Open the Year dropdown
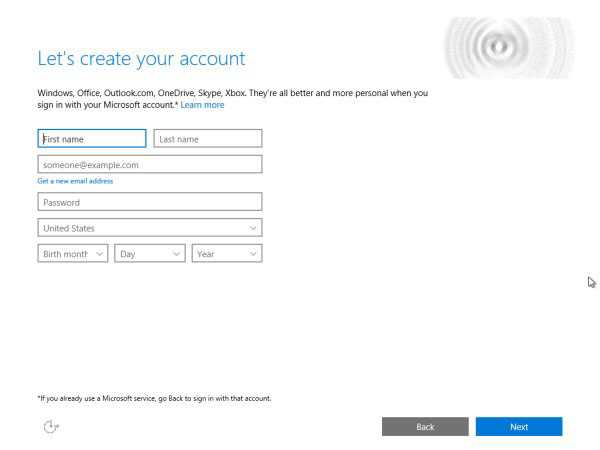The image size is (600, 450). 227,254
